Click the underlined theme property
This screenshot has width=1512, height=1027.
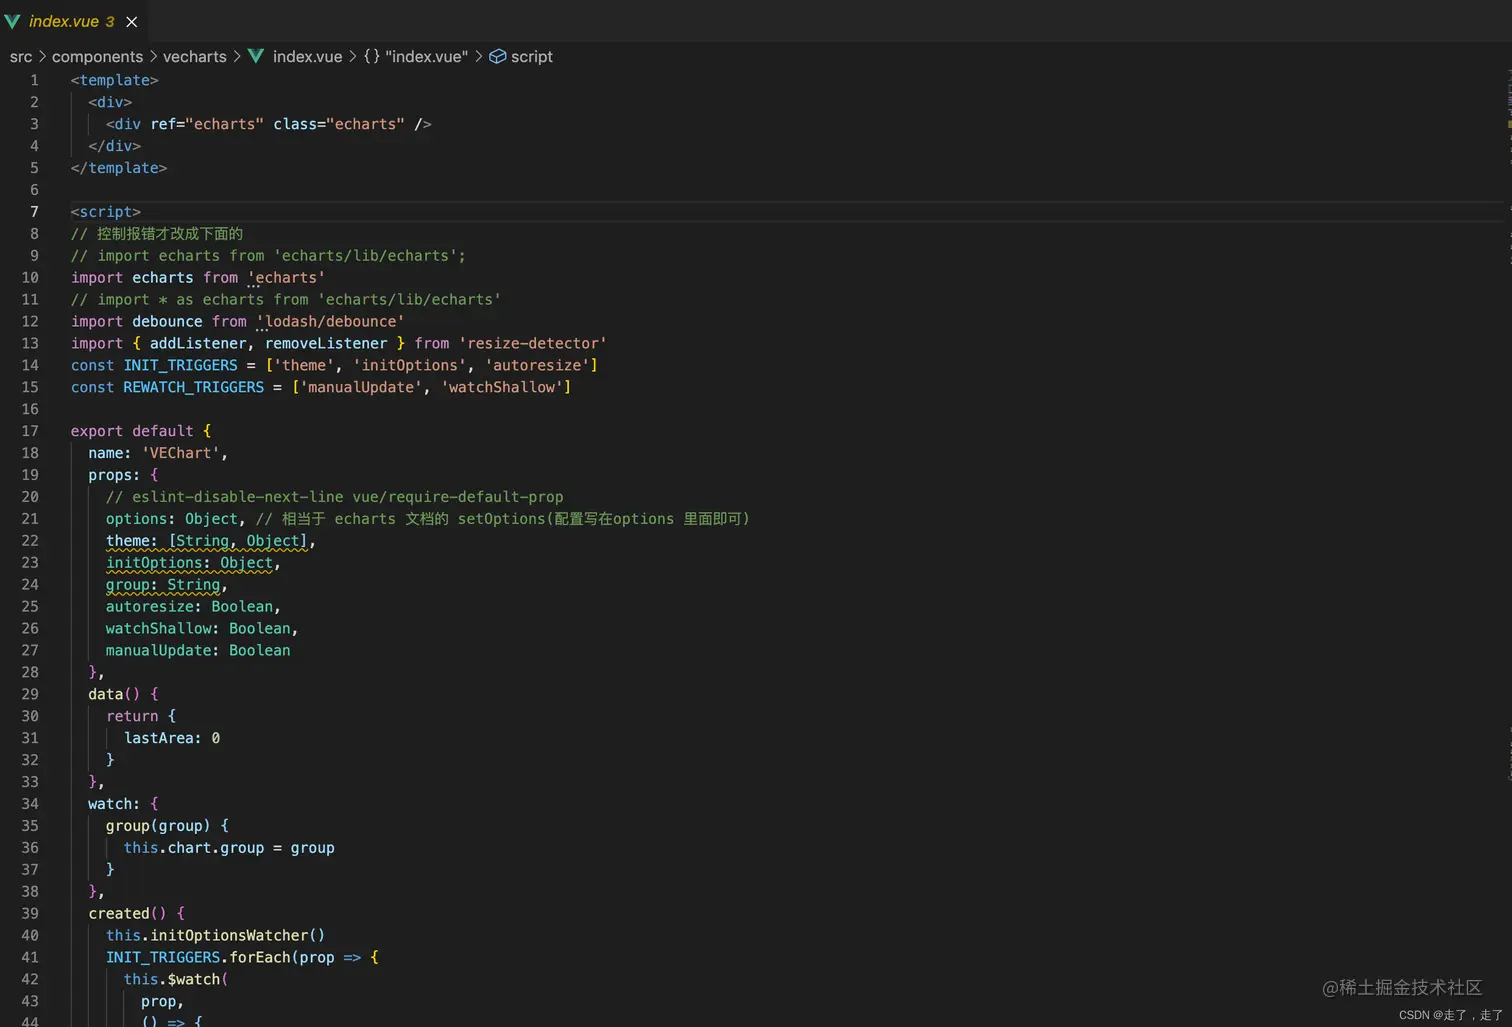pos(207,541)
